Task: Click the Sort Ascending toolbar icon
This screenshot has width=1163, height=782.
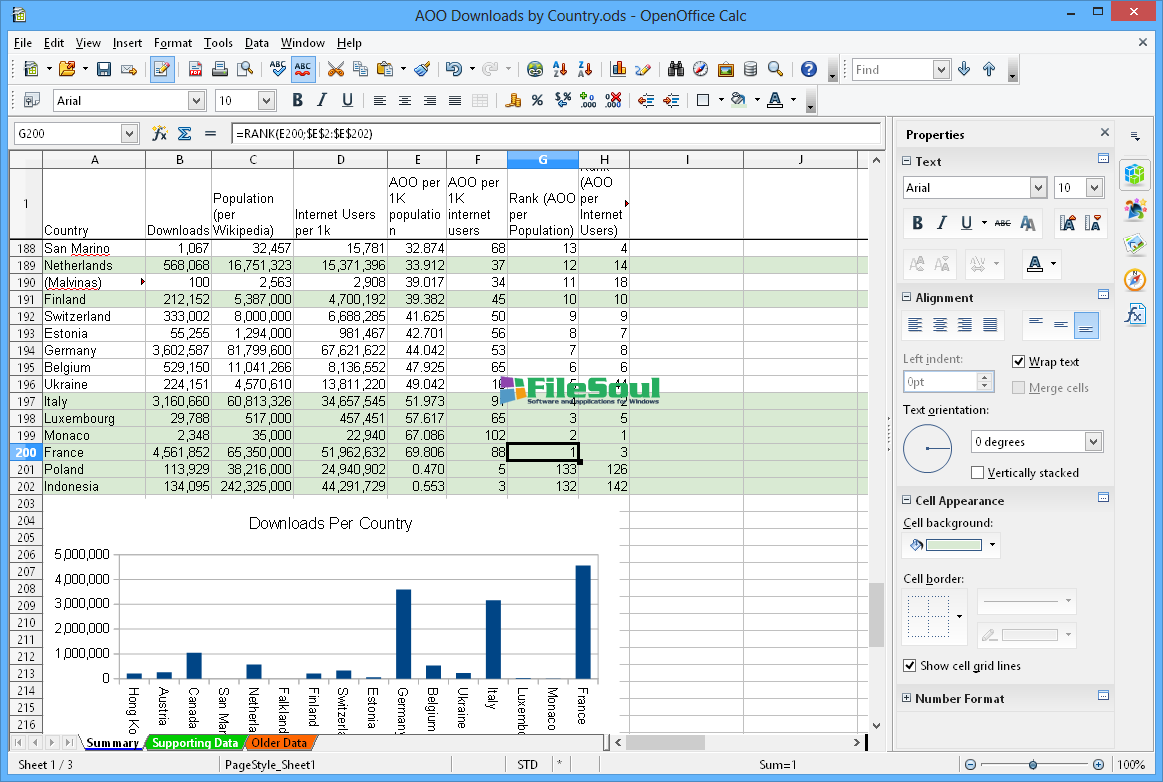Action: click(x=561, y=69)
